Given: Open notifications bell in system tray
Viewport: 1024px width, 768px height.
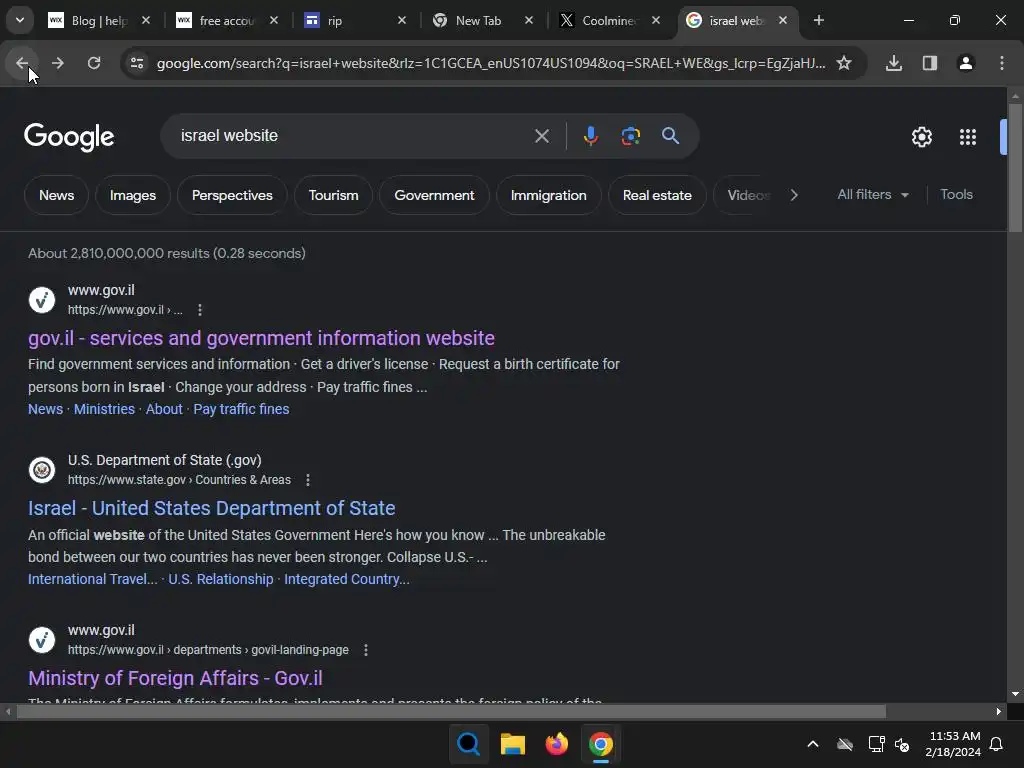Looking at the screenshot, I should tap(996, 744).
